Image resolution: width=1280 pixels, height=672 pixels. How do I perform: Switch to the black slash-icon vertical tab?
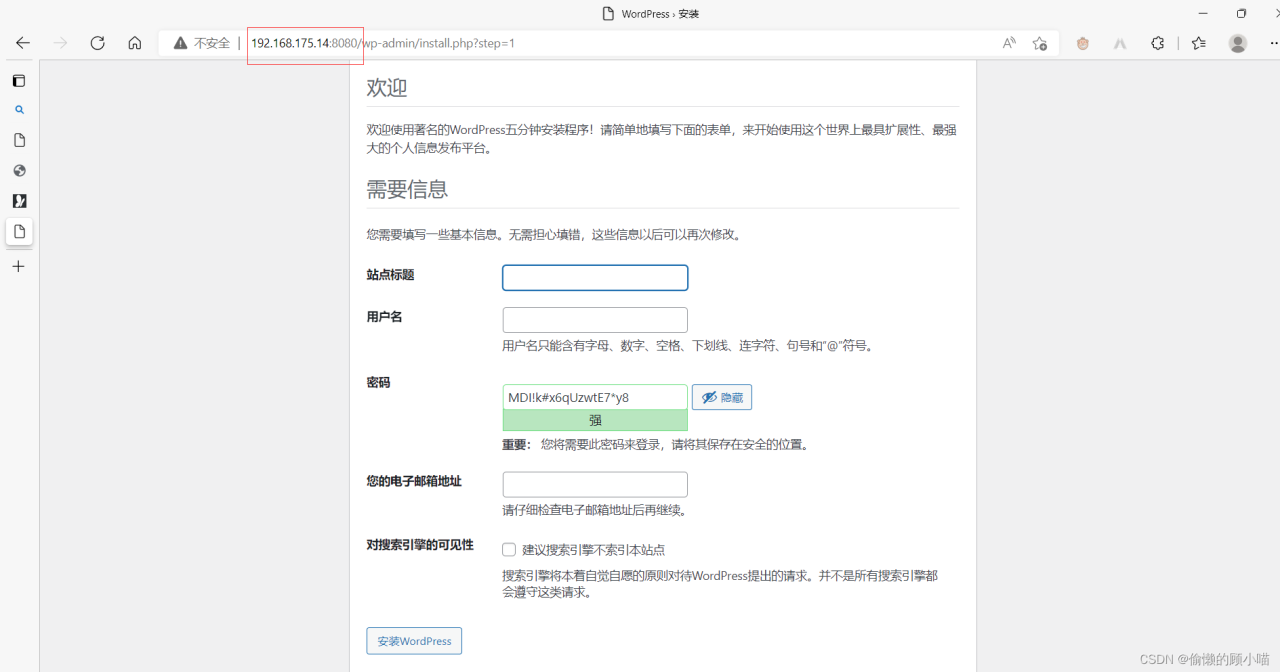18,201
